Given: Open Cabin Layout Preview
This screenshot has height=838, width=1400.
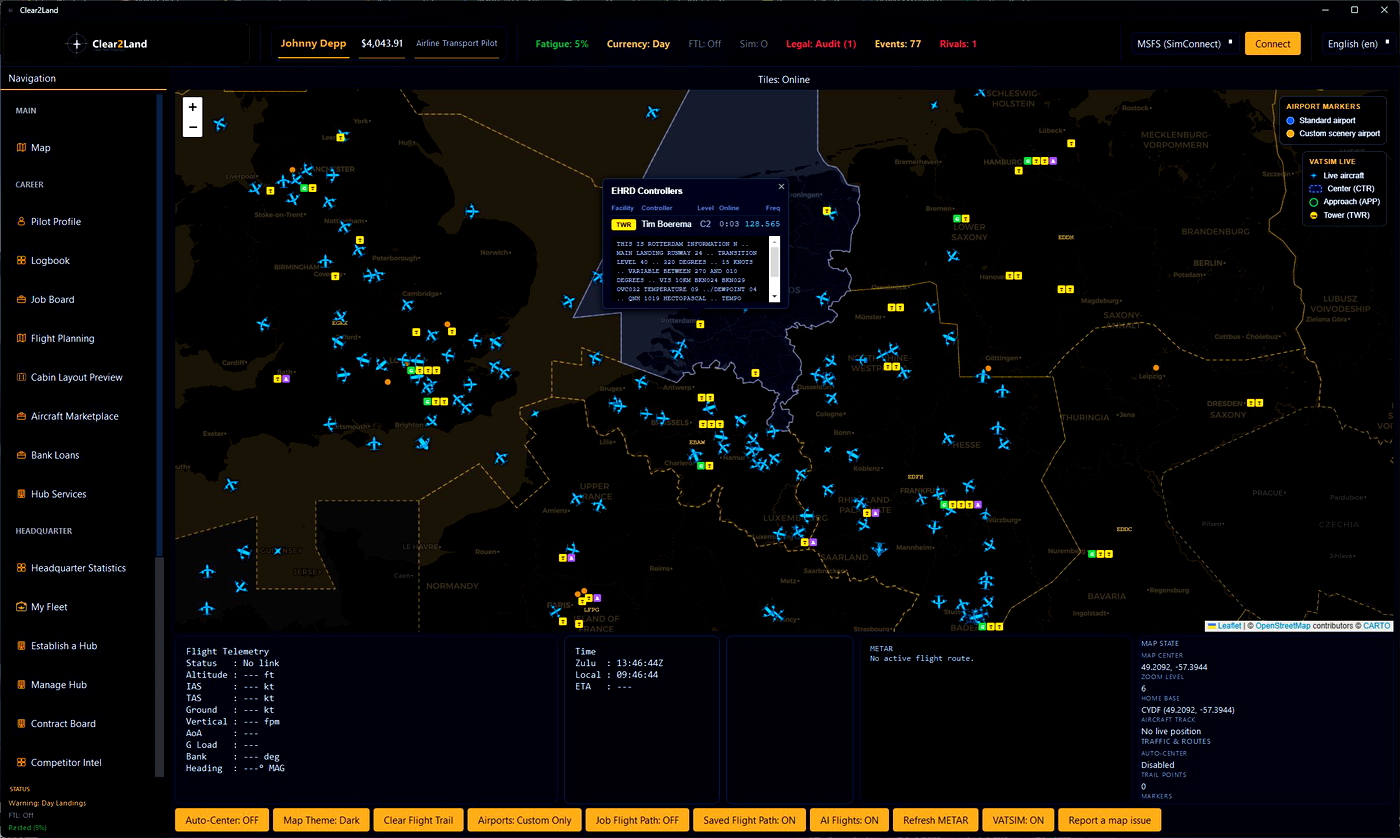Looking at the screenshot, I should pos(69,378).
